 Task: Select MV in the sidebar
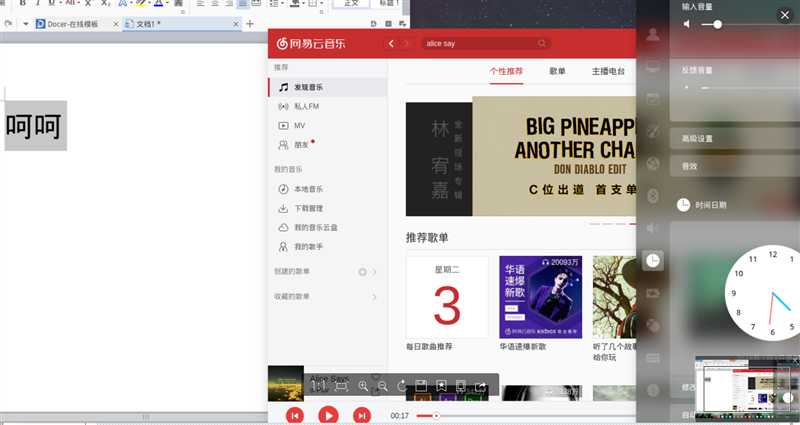click(328, 126)
